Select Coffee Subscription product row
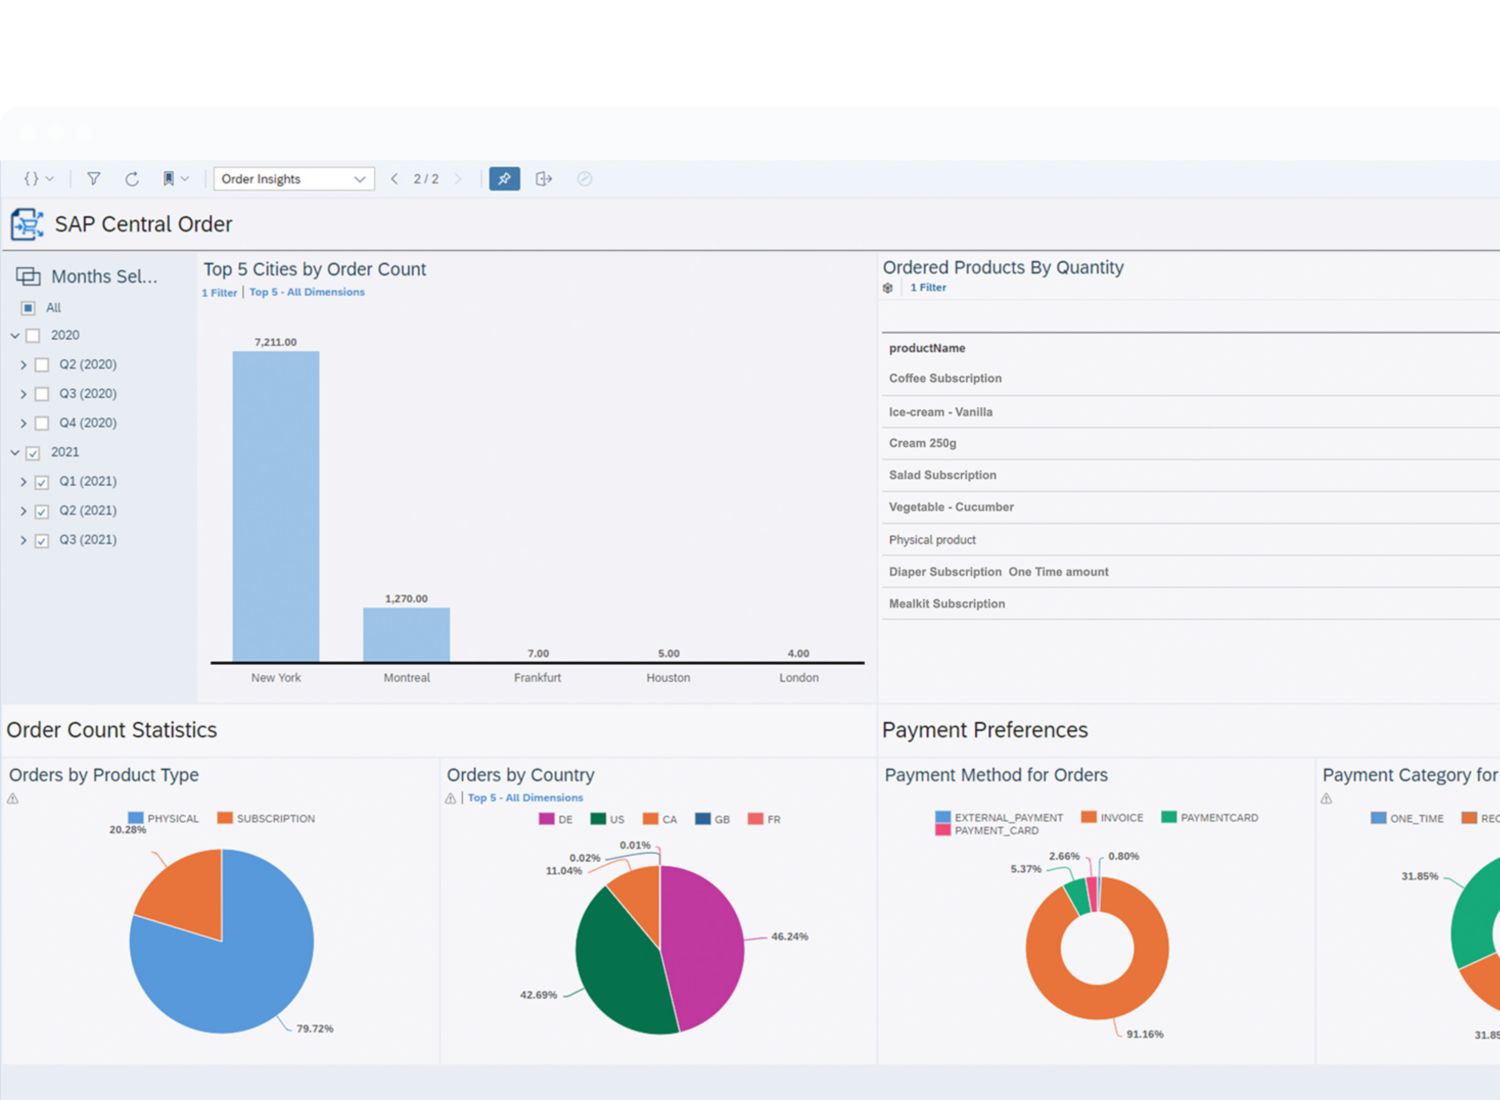 (945, 379)
